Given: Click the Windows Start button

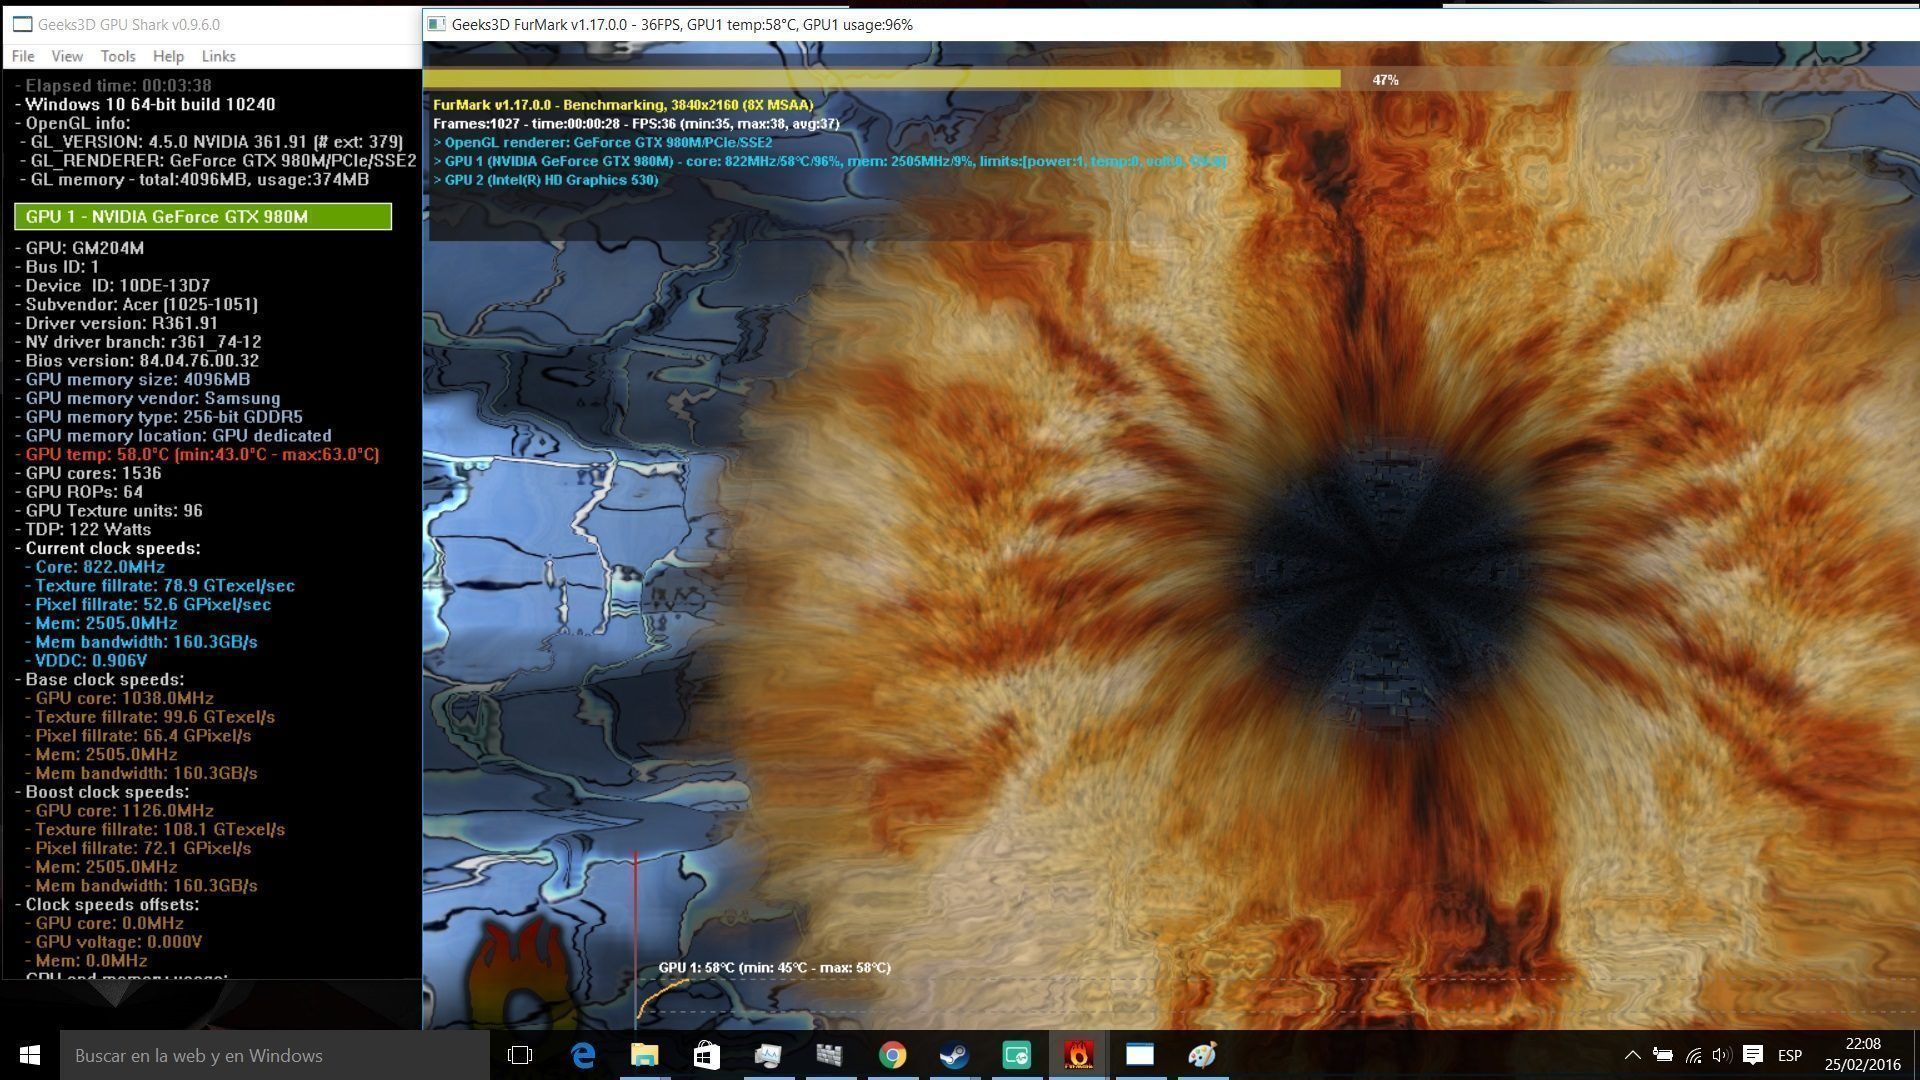Looking at the screenshot, I should [x=29, y=1055].
